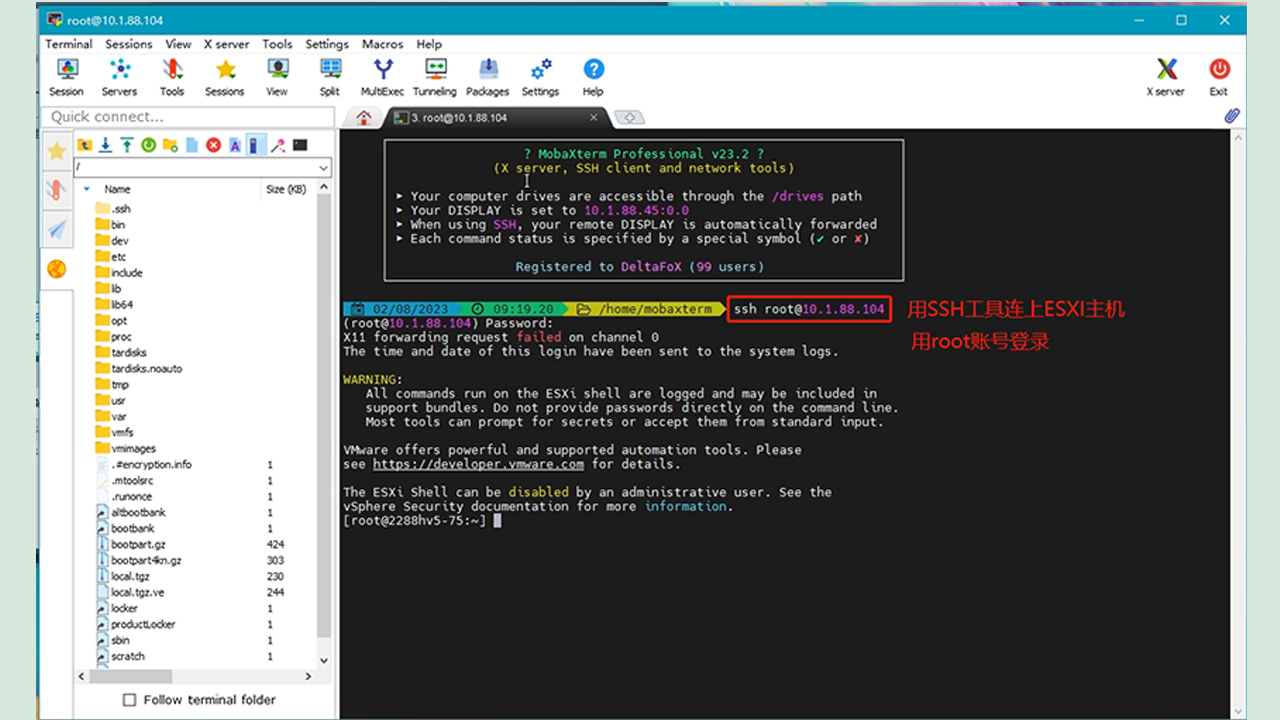Screen dimensions: 1280x720
Task: Go to parent directory in SFTP browser
Action: coord(84,145)
